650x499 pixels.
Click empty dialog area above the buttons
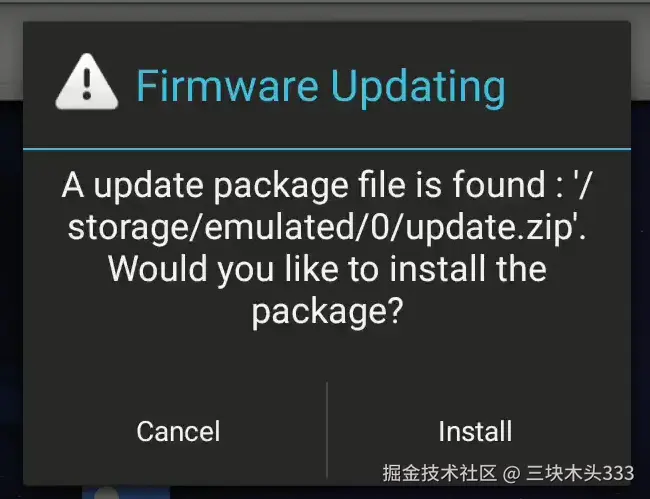pyautogui.click(x=327, y=356)
